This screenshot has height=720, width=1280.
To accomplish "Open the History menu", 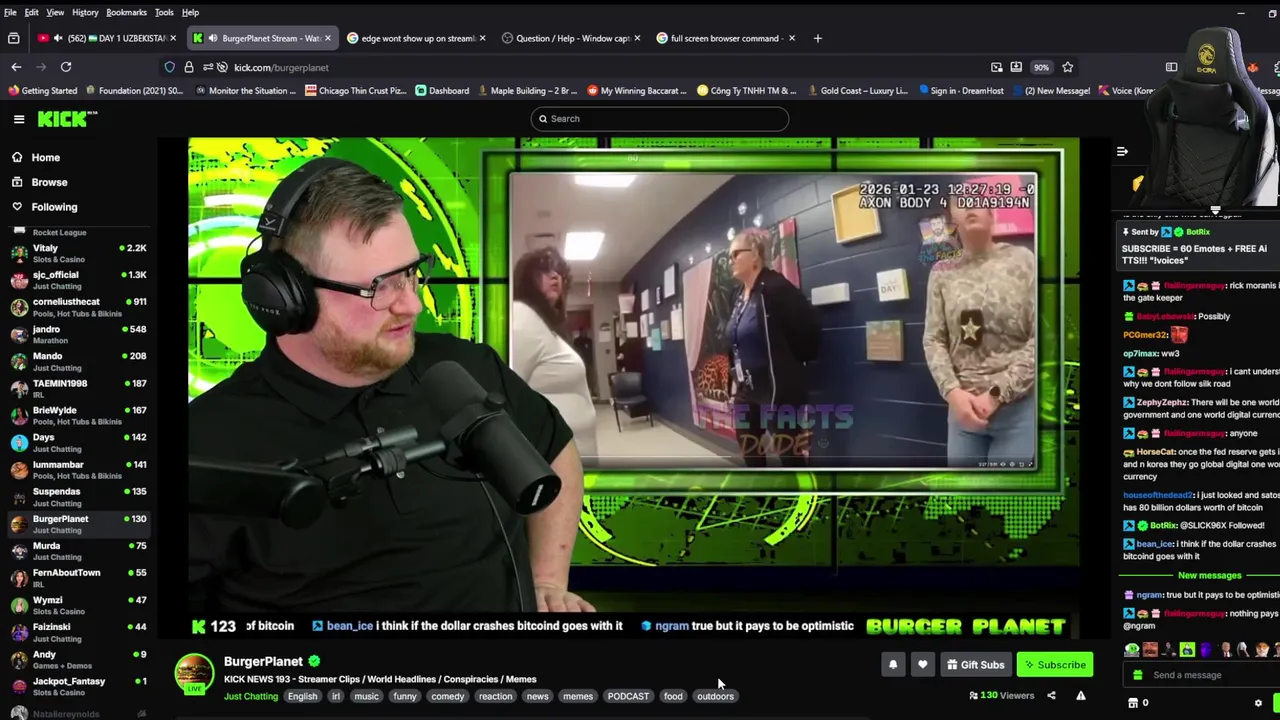I will pyautogui.click(x=85, y=12).
